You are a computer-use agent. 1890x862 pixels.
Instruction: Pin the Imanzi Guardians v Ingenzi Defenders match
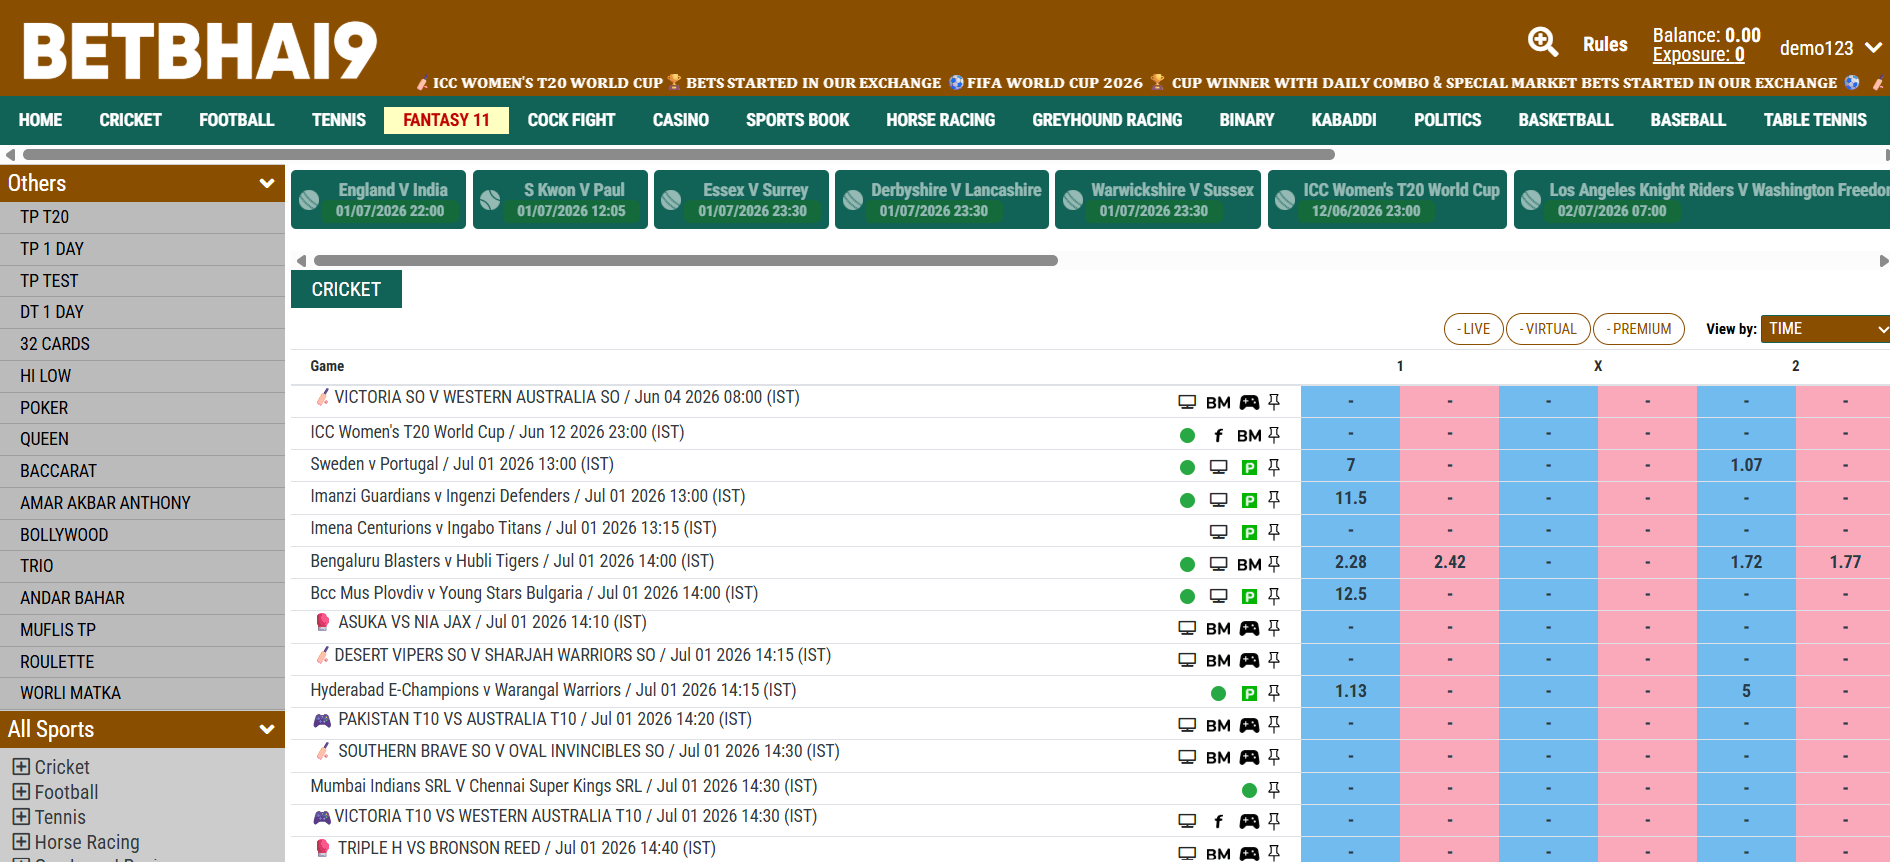1274,499
